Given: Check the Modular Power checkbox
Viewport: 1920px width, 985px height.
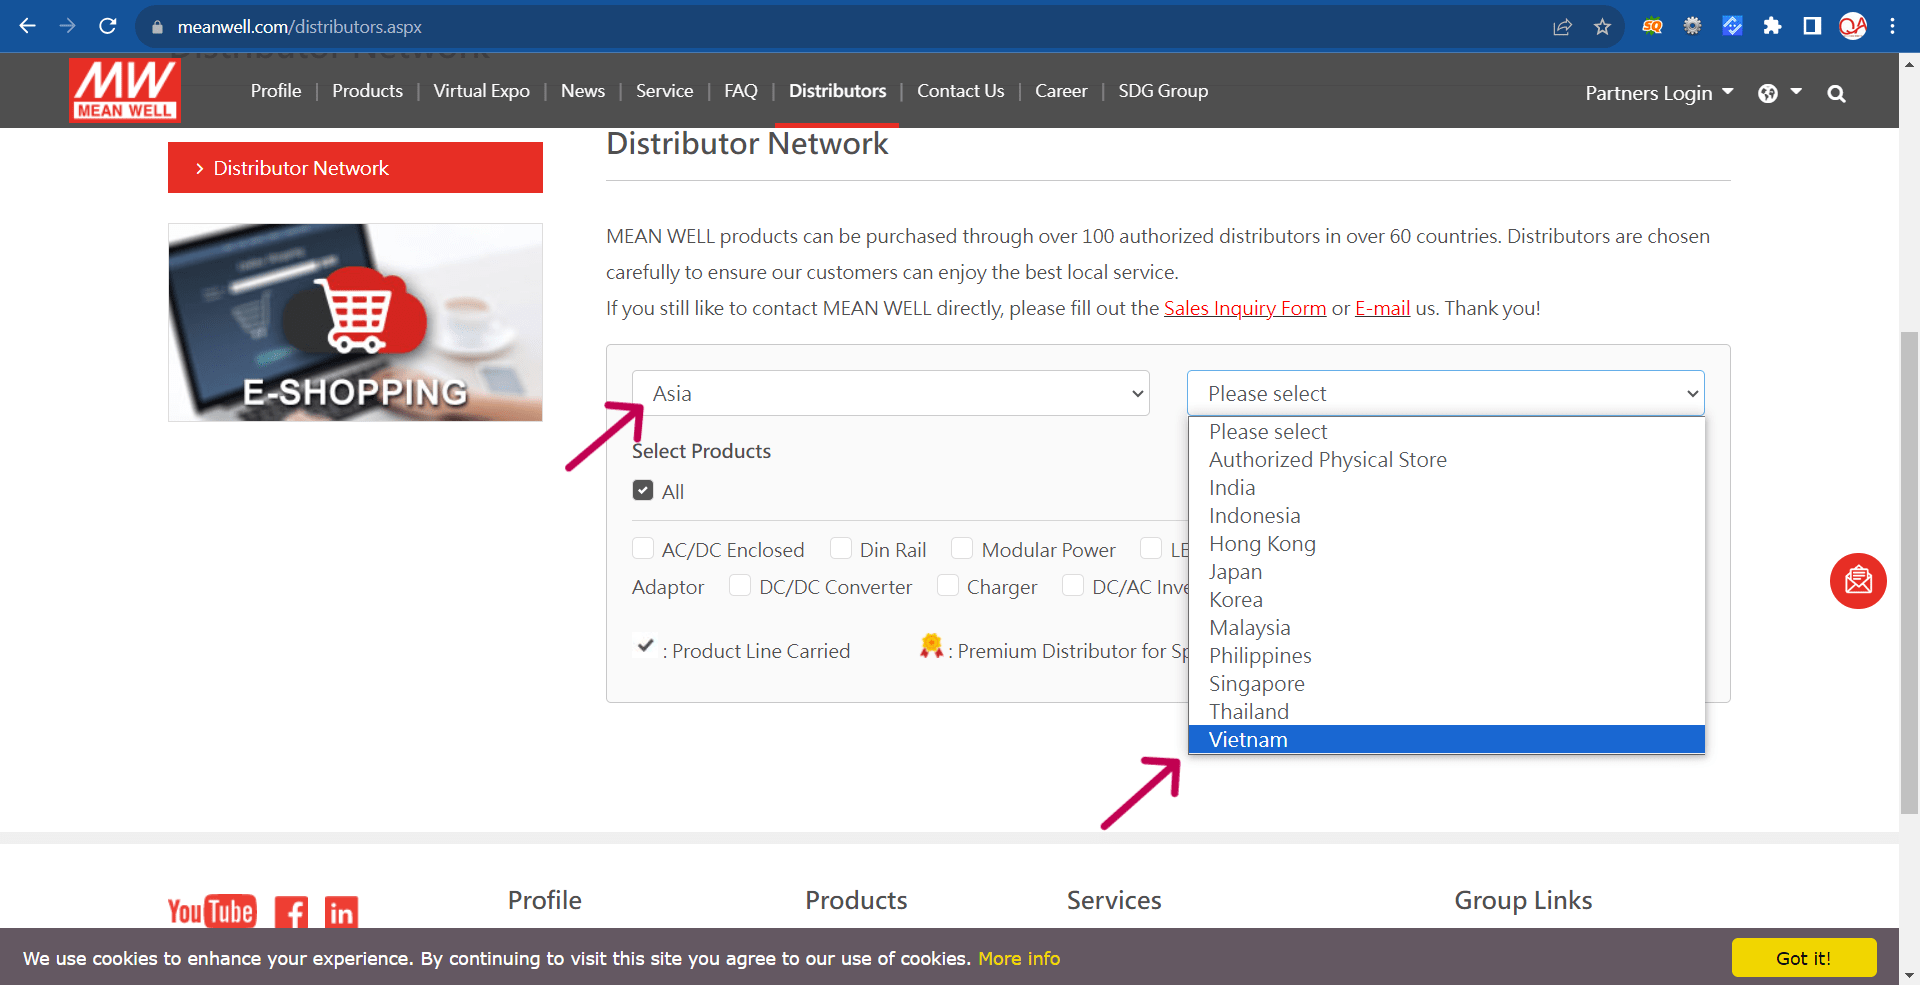Looking at the screenshot, I should pos(962,548).
